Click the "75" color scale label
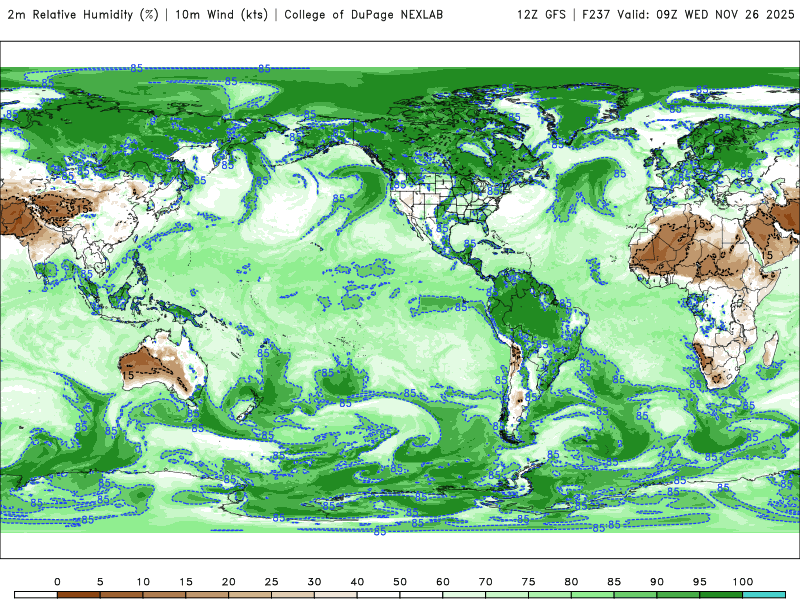The image size is (800, 600). [529, 582]
